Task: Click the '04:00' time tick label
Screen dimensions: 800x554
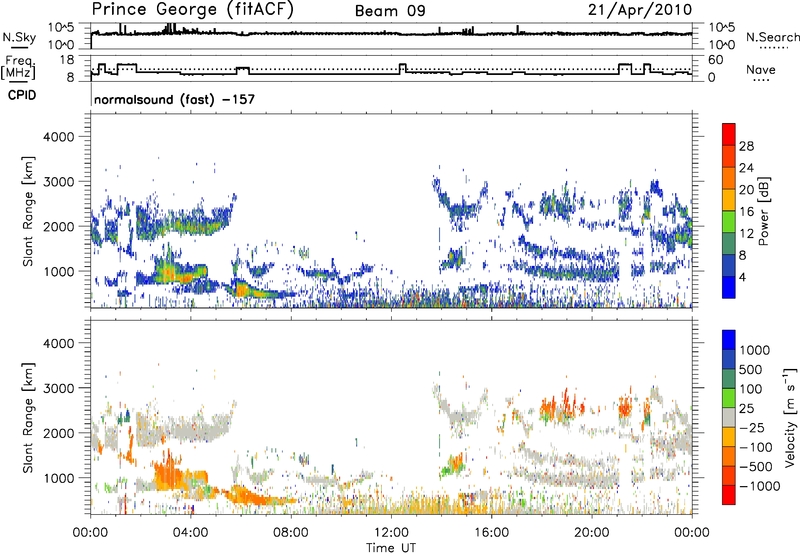Action: click(191, 533)
